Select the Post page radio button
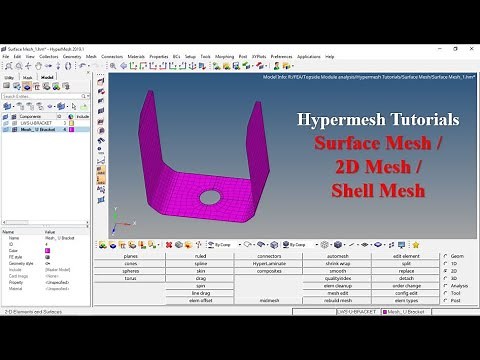 tap(446, 300)
